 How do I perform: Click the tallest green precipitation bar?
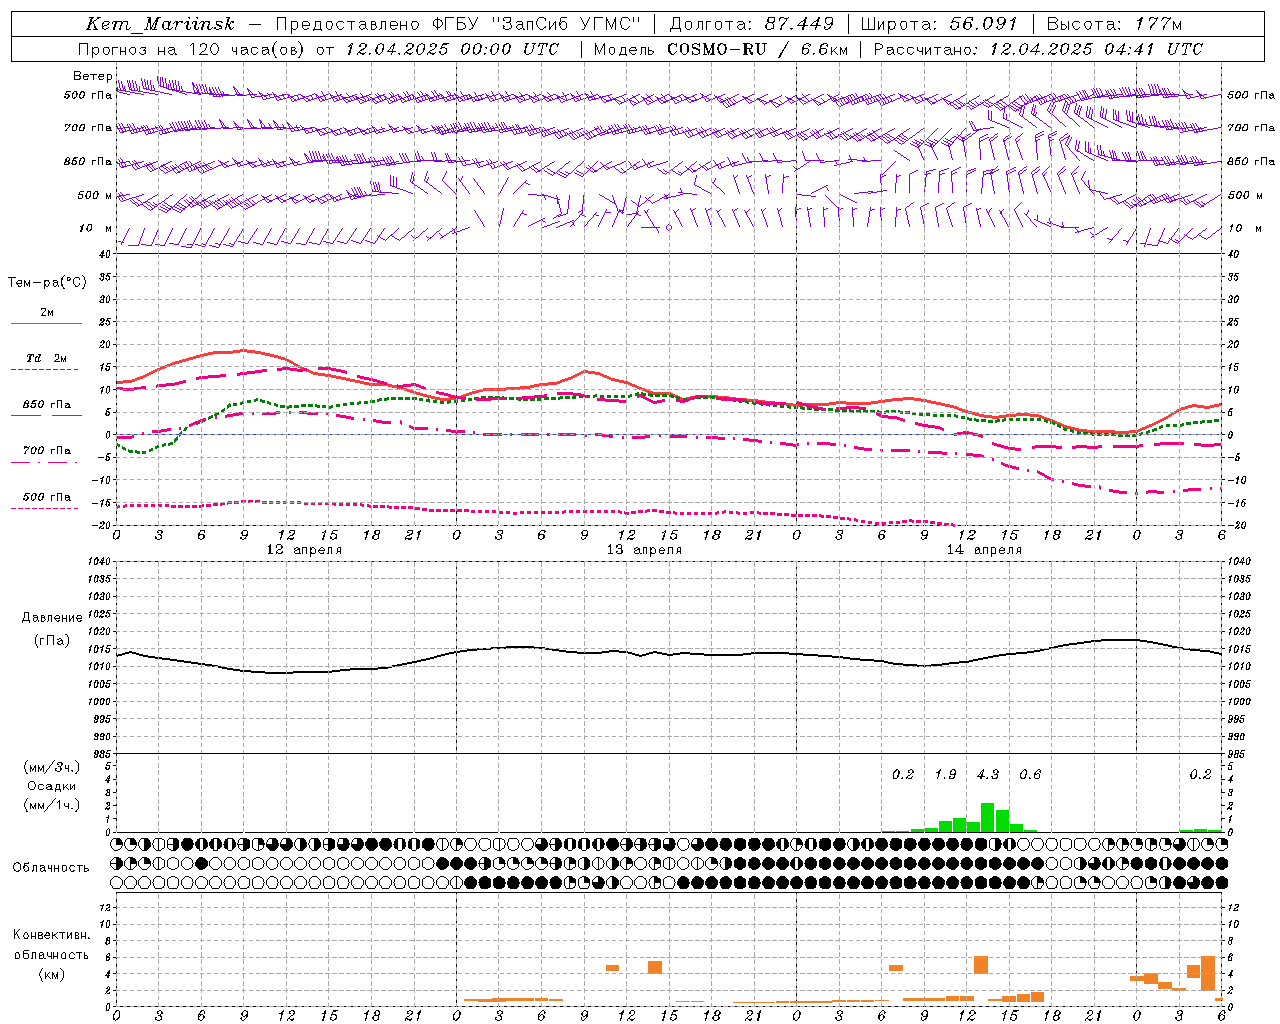pyautogui.click(x=987, y=818)
